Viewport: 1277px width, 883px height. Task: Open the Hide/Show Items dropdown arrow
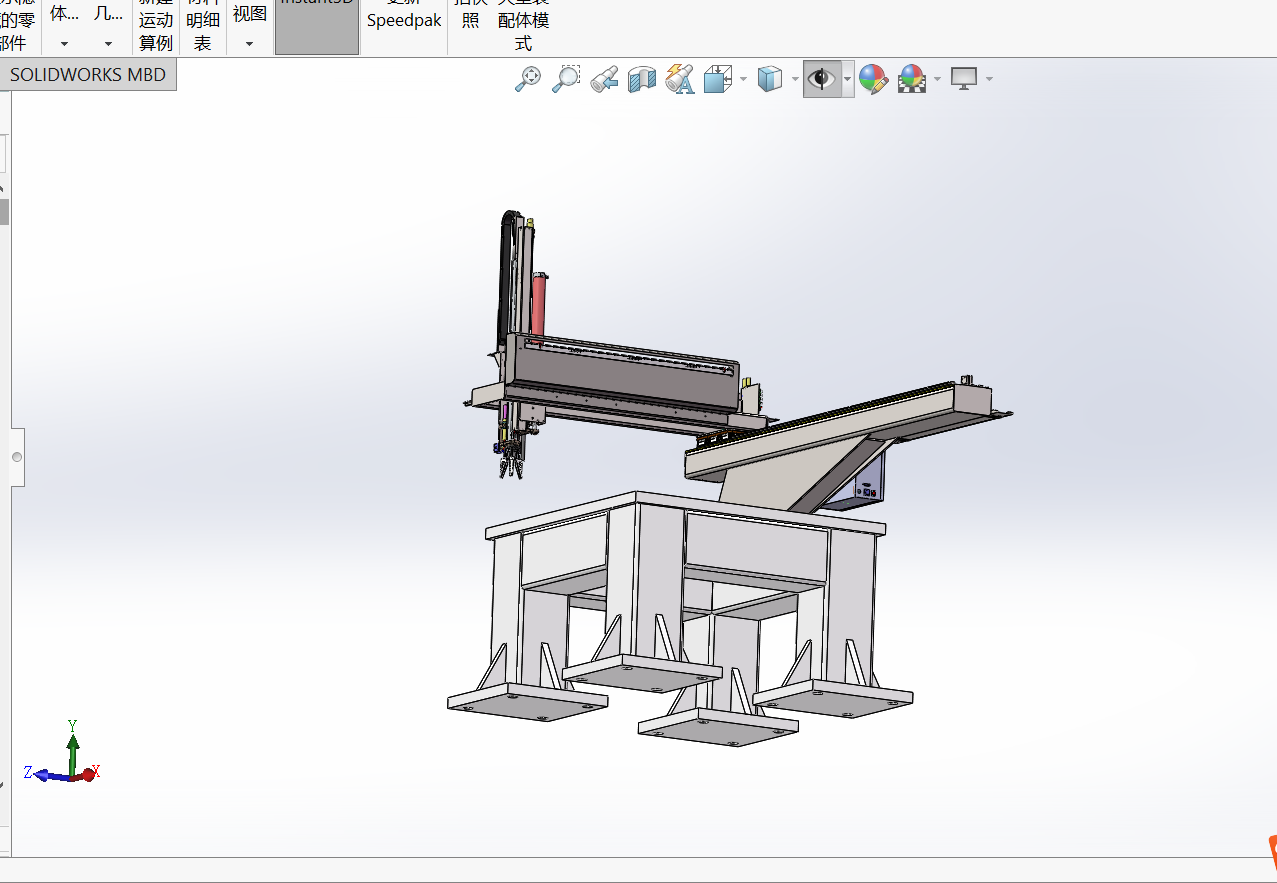click(847, 79)
